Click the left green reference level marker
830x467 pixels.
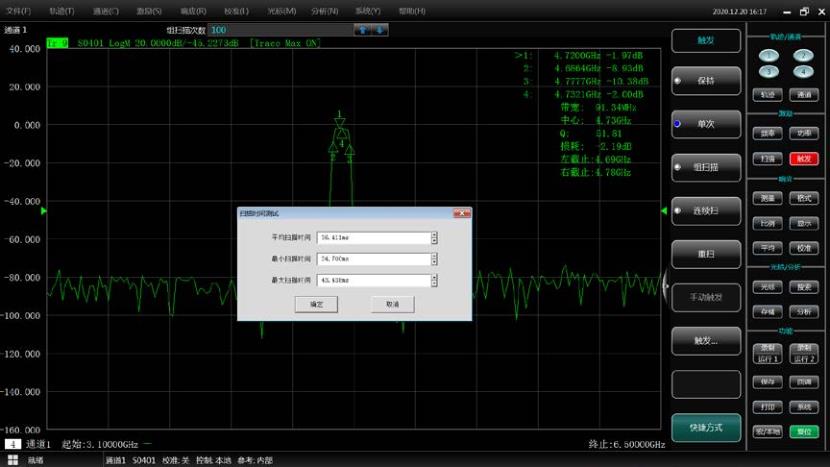coord(43,211)
